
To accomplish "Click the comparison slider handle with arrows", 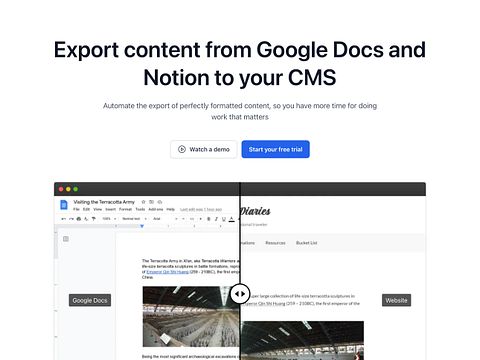I will [240, 294].
